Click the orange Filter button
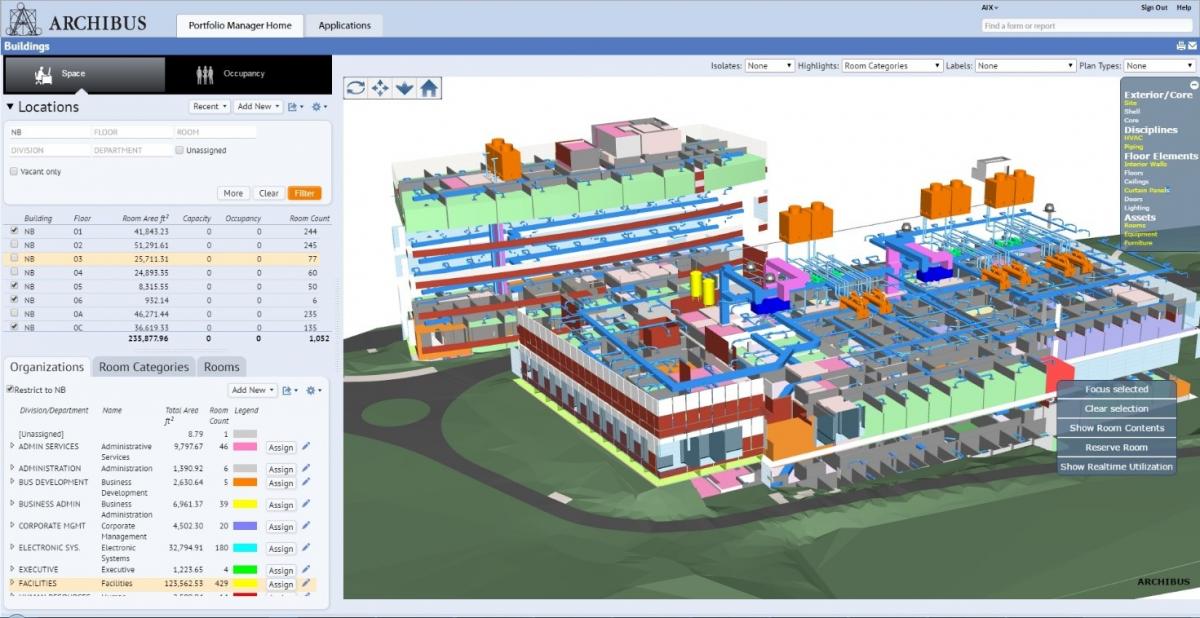Image resolution: width=1200 pixels, height=618 pixels. (x=305, y=193)
